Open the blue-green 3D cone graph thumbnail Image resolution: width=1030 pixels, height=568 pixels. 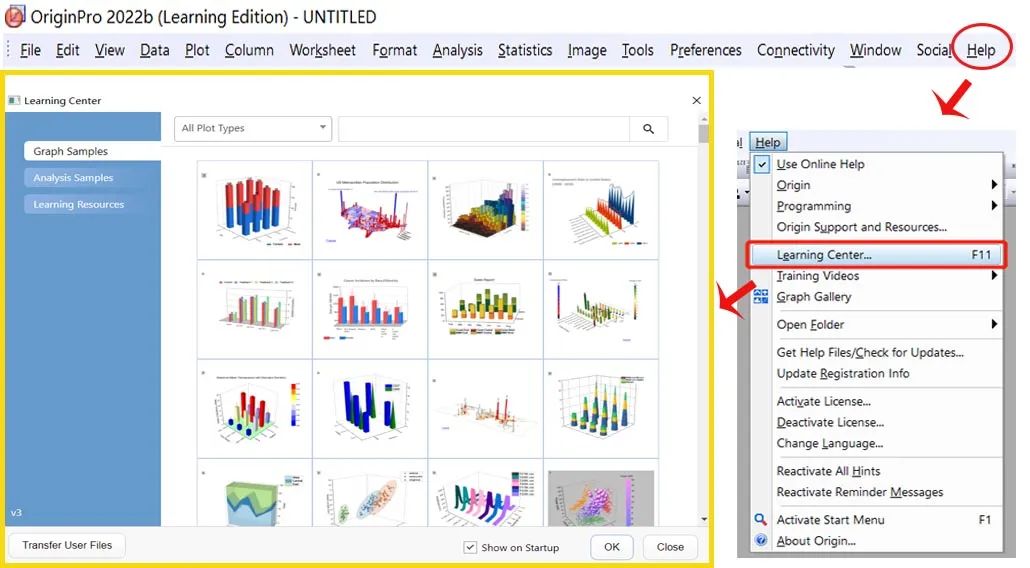[x=370, y=408]
